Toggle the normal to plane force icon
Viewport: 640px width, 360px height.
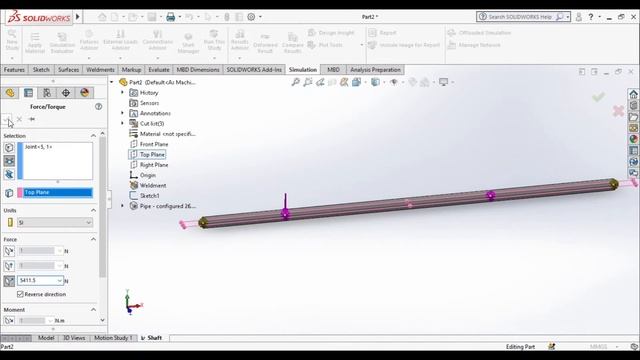coord(9,281)
